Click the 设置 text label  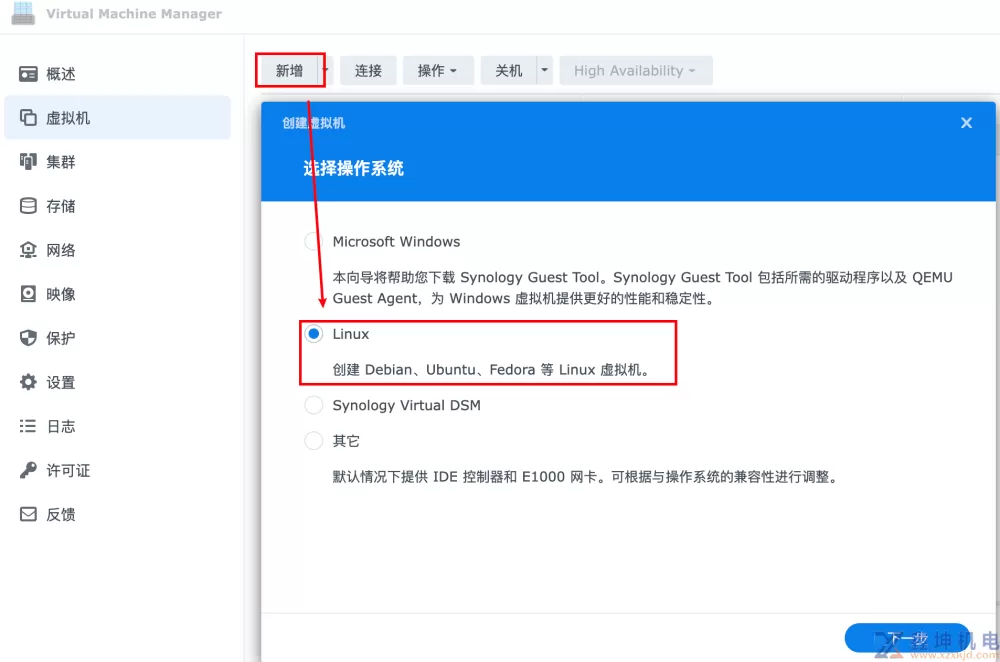point(61,382)
